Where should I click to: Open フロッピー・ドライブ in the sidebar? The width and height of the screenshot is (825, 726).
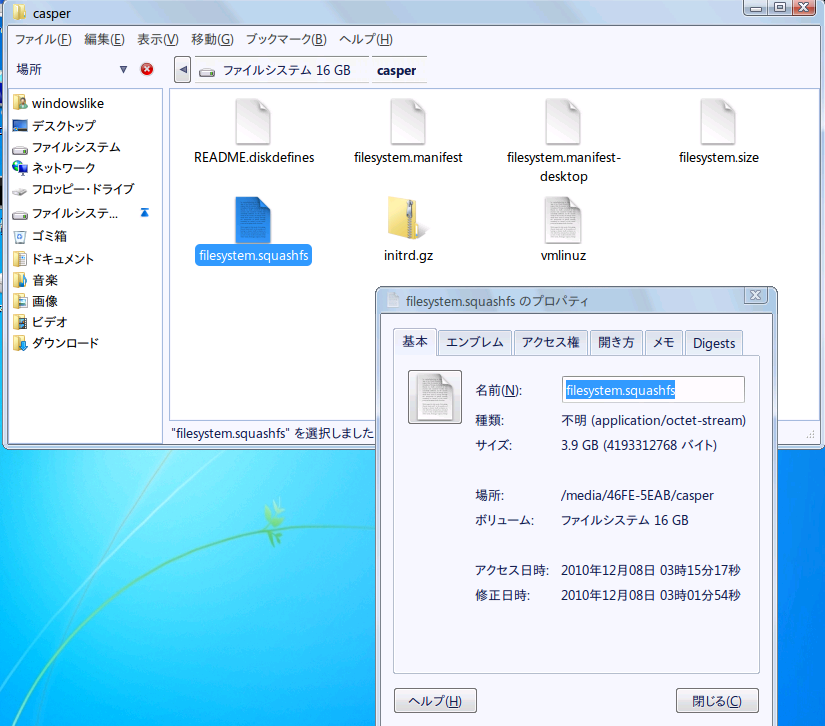click(74, 189)
